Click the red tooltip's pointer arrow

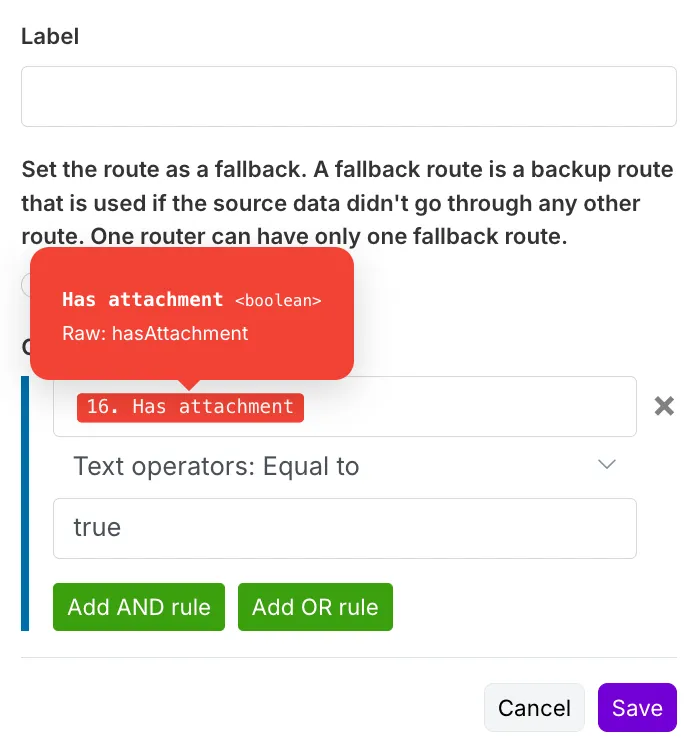[x=189, y=385]
